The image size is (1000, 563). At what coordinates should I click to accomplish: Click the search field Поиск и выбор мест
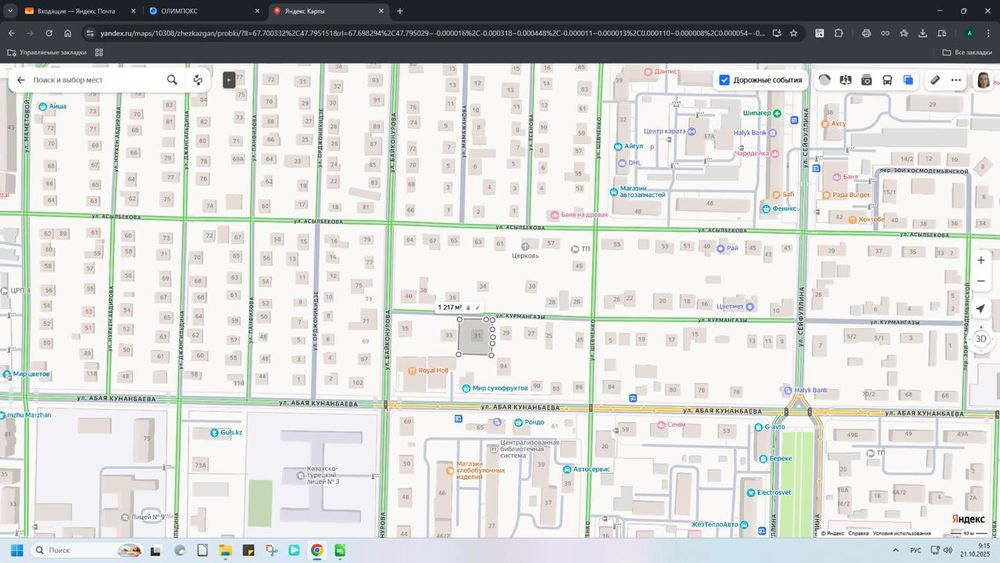point(95,80)
